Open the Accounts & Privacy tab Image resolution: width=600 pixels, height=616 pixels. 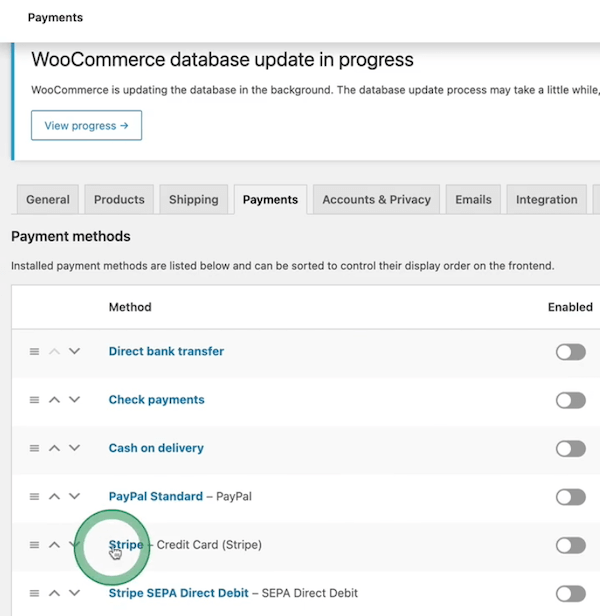coord(376,200)
